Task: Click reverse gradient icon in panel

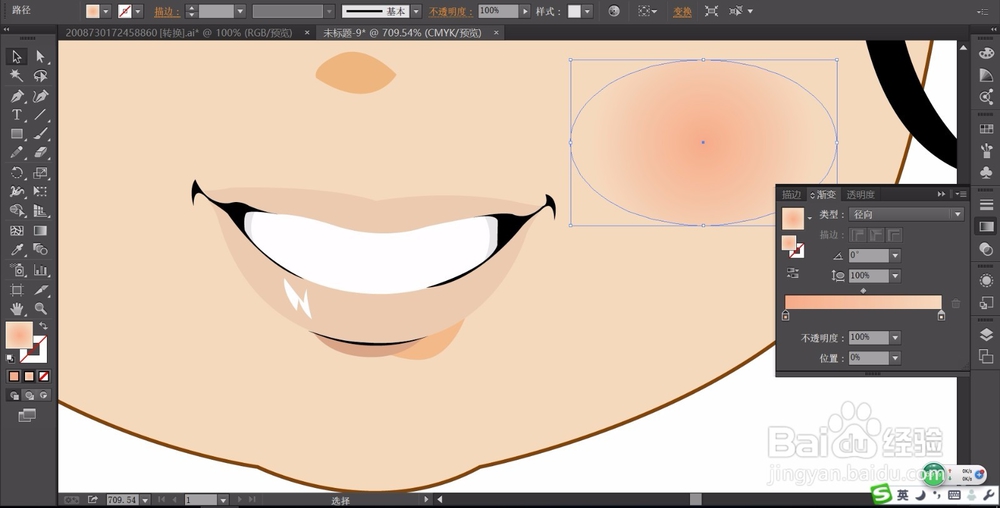Action: (793, 273)
